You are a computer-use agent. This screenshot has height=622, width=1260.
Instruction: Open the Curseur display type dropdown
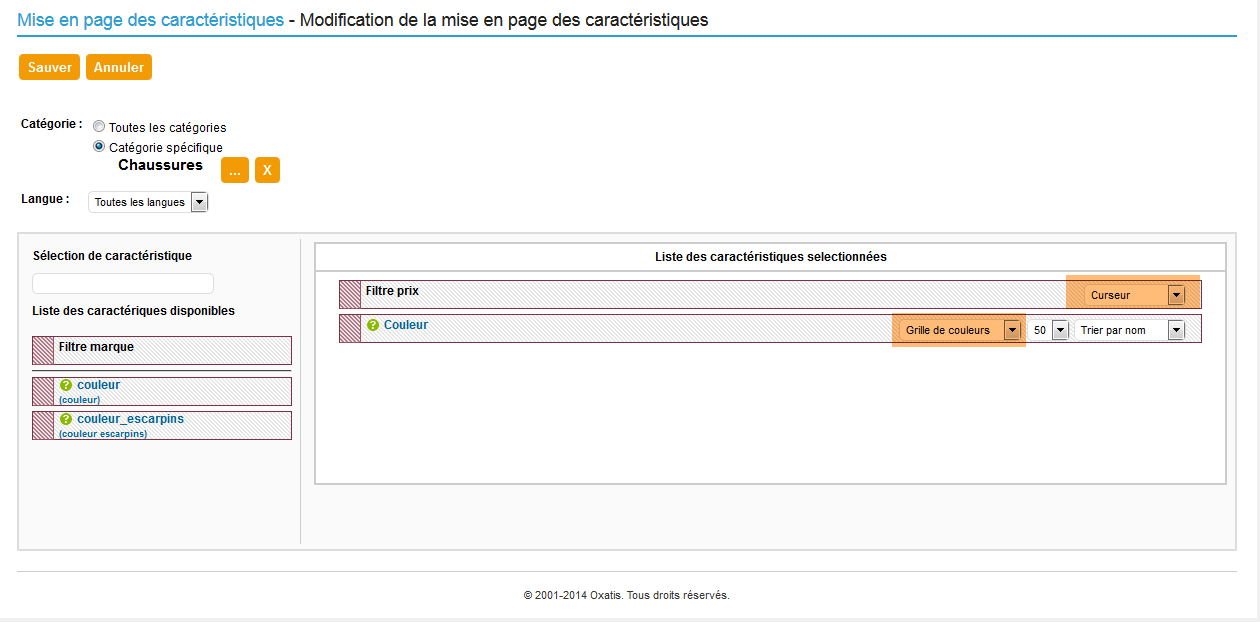pos(1134,295)
